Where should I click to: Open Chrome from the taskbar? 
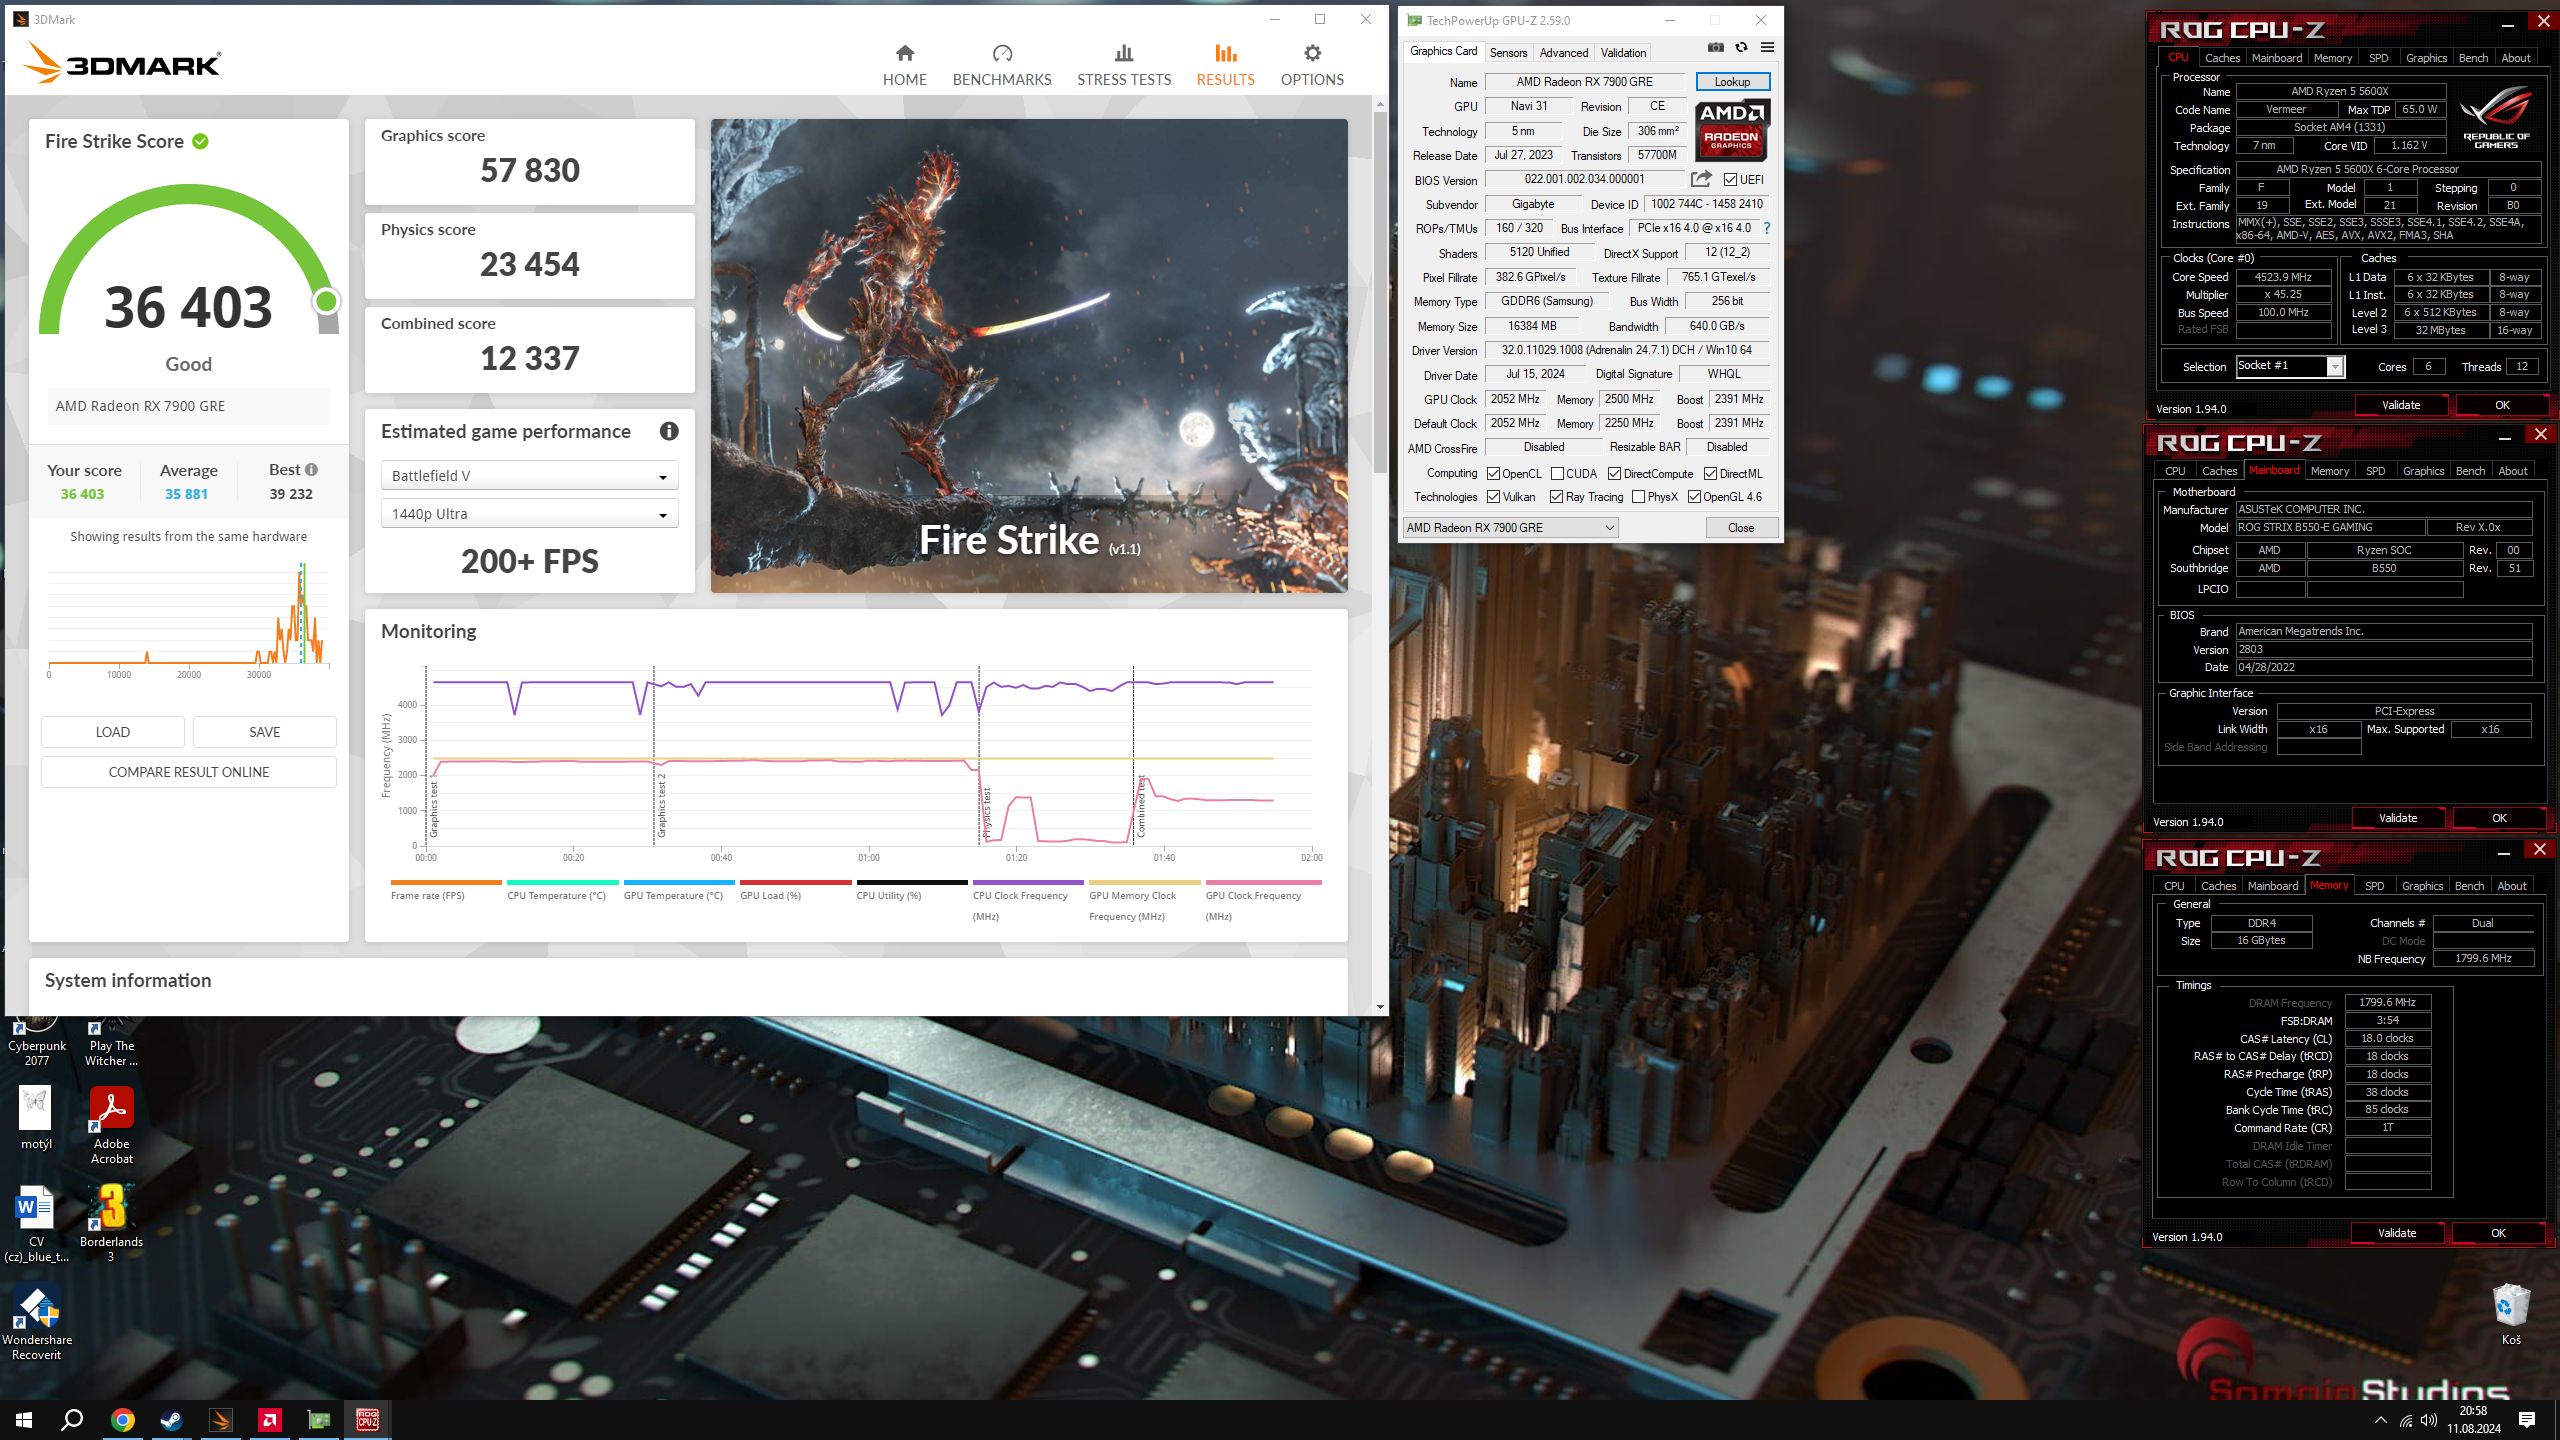pyautogui.click(x=122, y=1420)
